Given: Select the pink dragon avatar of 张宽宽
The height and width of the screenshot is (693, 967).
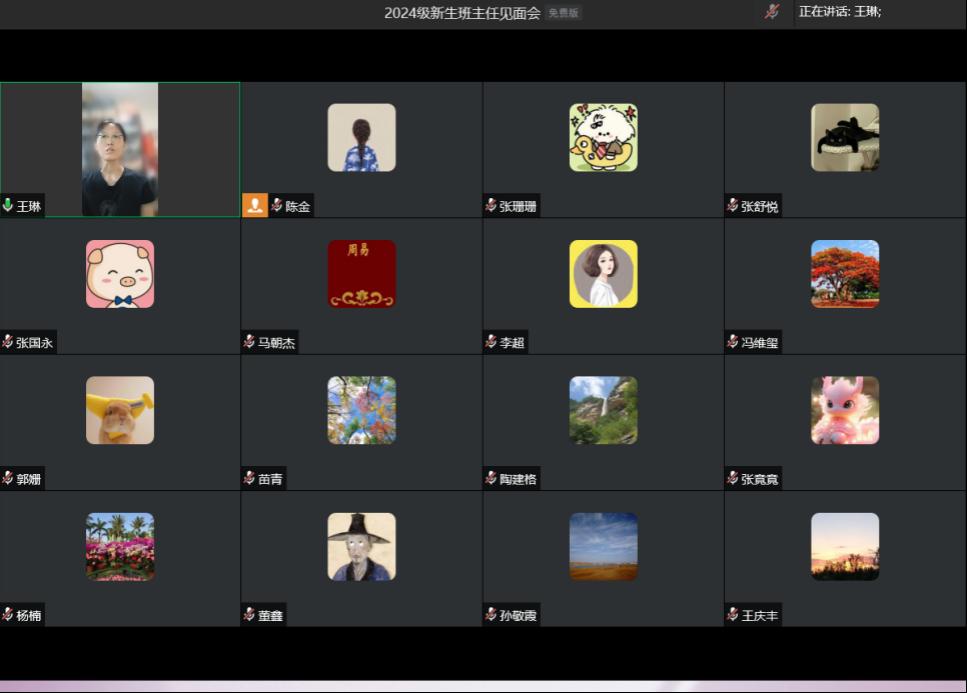Looking at the screenshot, I should pyautogui.click(x=845, y=410).
